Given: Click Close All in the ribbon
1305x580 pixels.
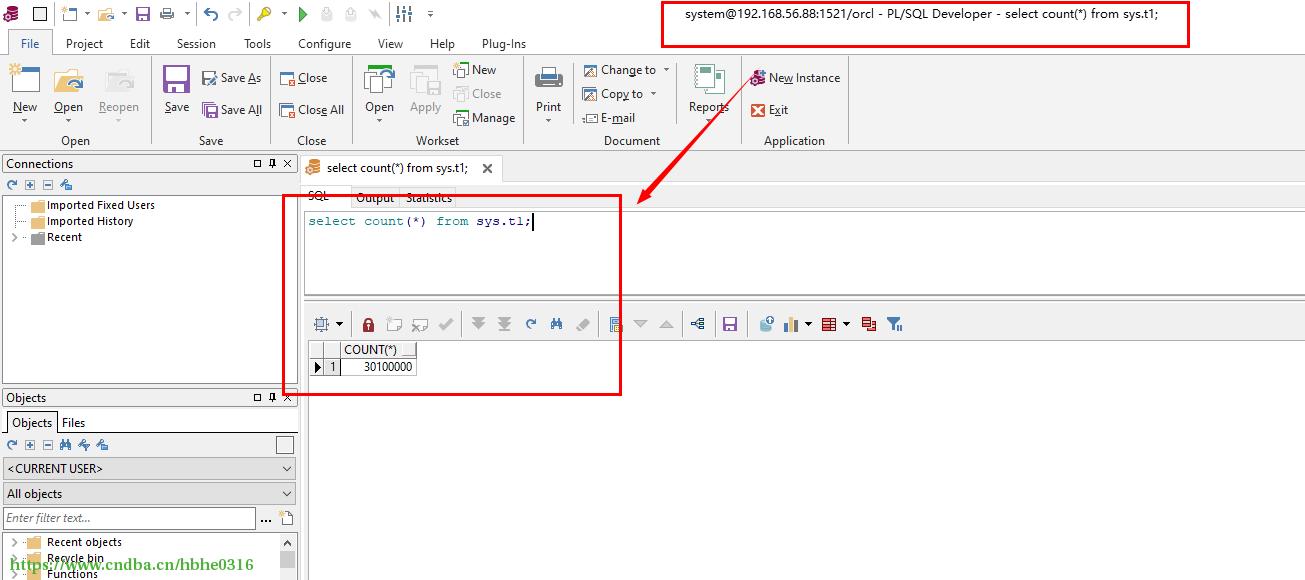Looking at the screenshot, I should coord(311,110).
